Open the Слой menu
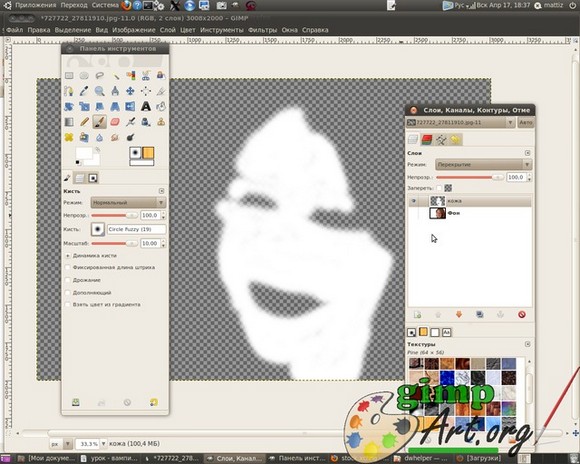 click(167, 30)
